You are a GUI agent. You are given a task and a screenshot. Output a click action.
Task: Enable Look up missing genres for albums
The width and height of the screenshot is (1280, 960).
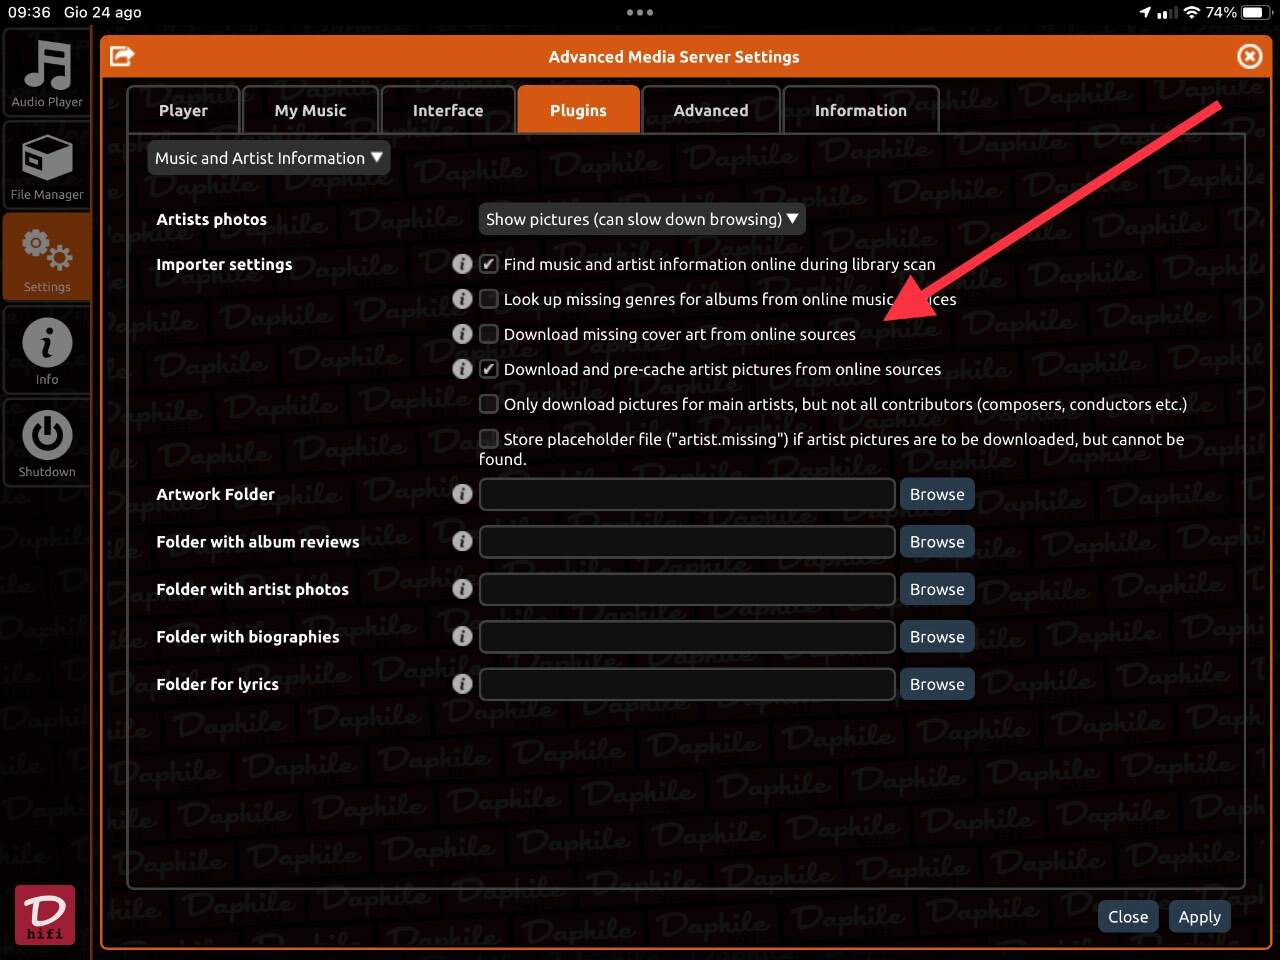pyautogui.click(x=489, y=299)
